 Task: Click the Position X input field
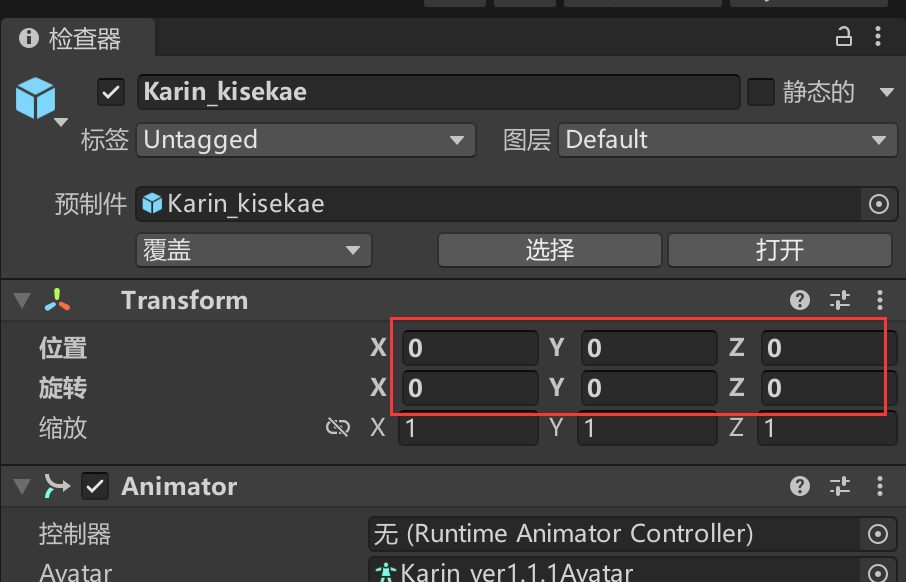[x=469, y=348]
